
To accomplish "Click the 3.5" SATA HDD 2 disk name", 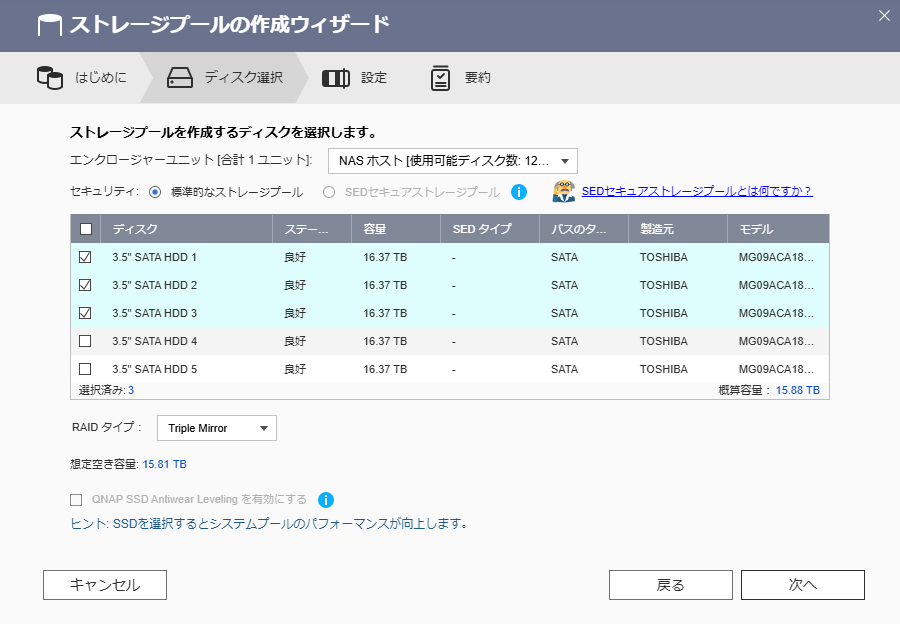I will [154, 285].
